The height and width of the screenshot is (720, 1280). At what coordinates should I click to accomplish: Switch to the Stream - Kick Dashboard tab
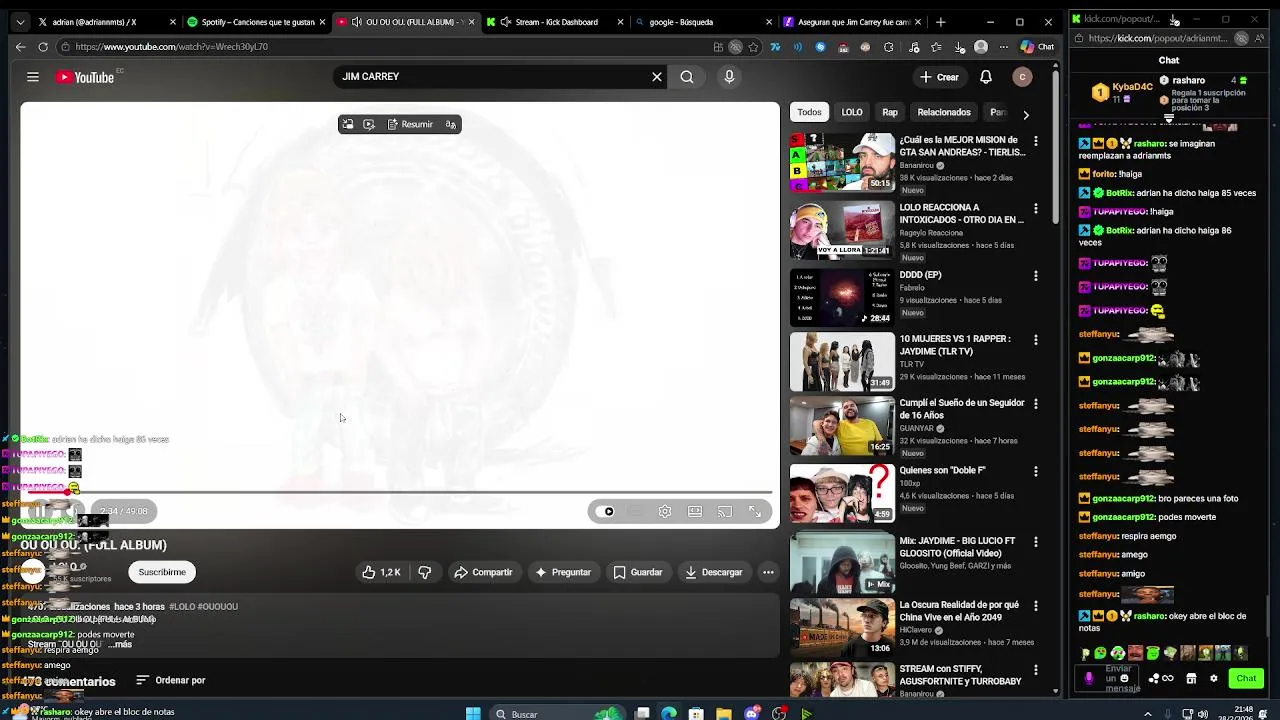[554, 21]
